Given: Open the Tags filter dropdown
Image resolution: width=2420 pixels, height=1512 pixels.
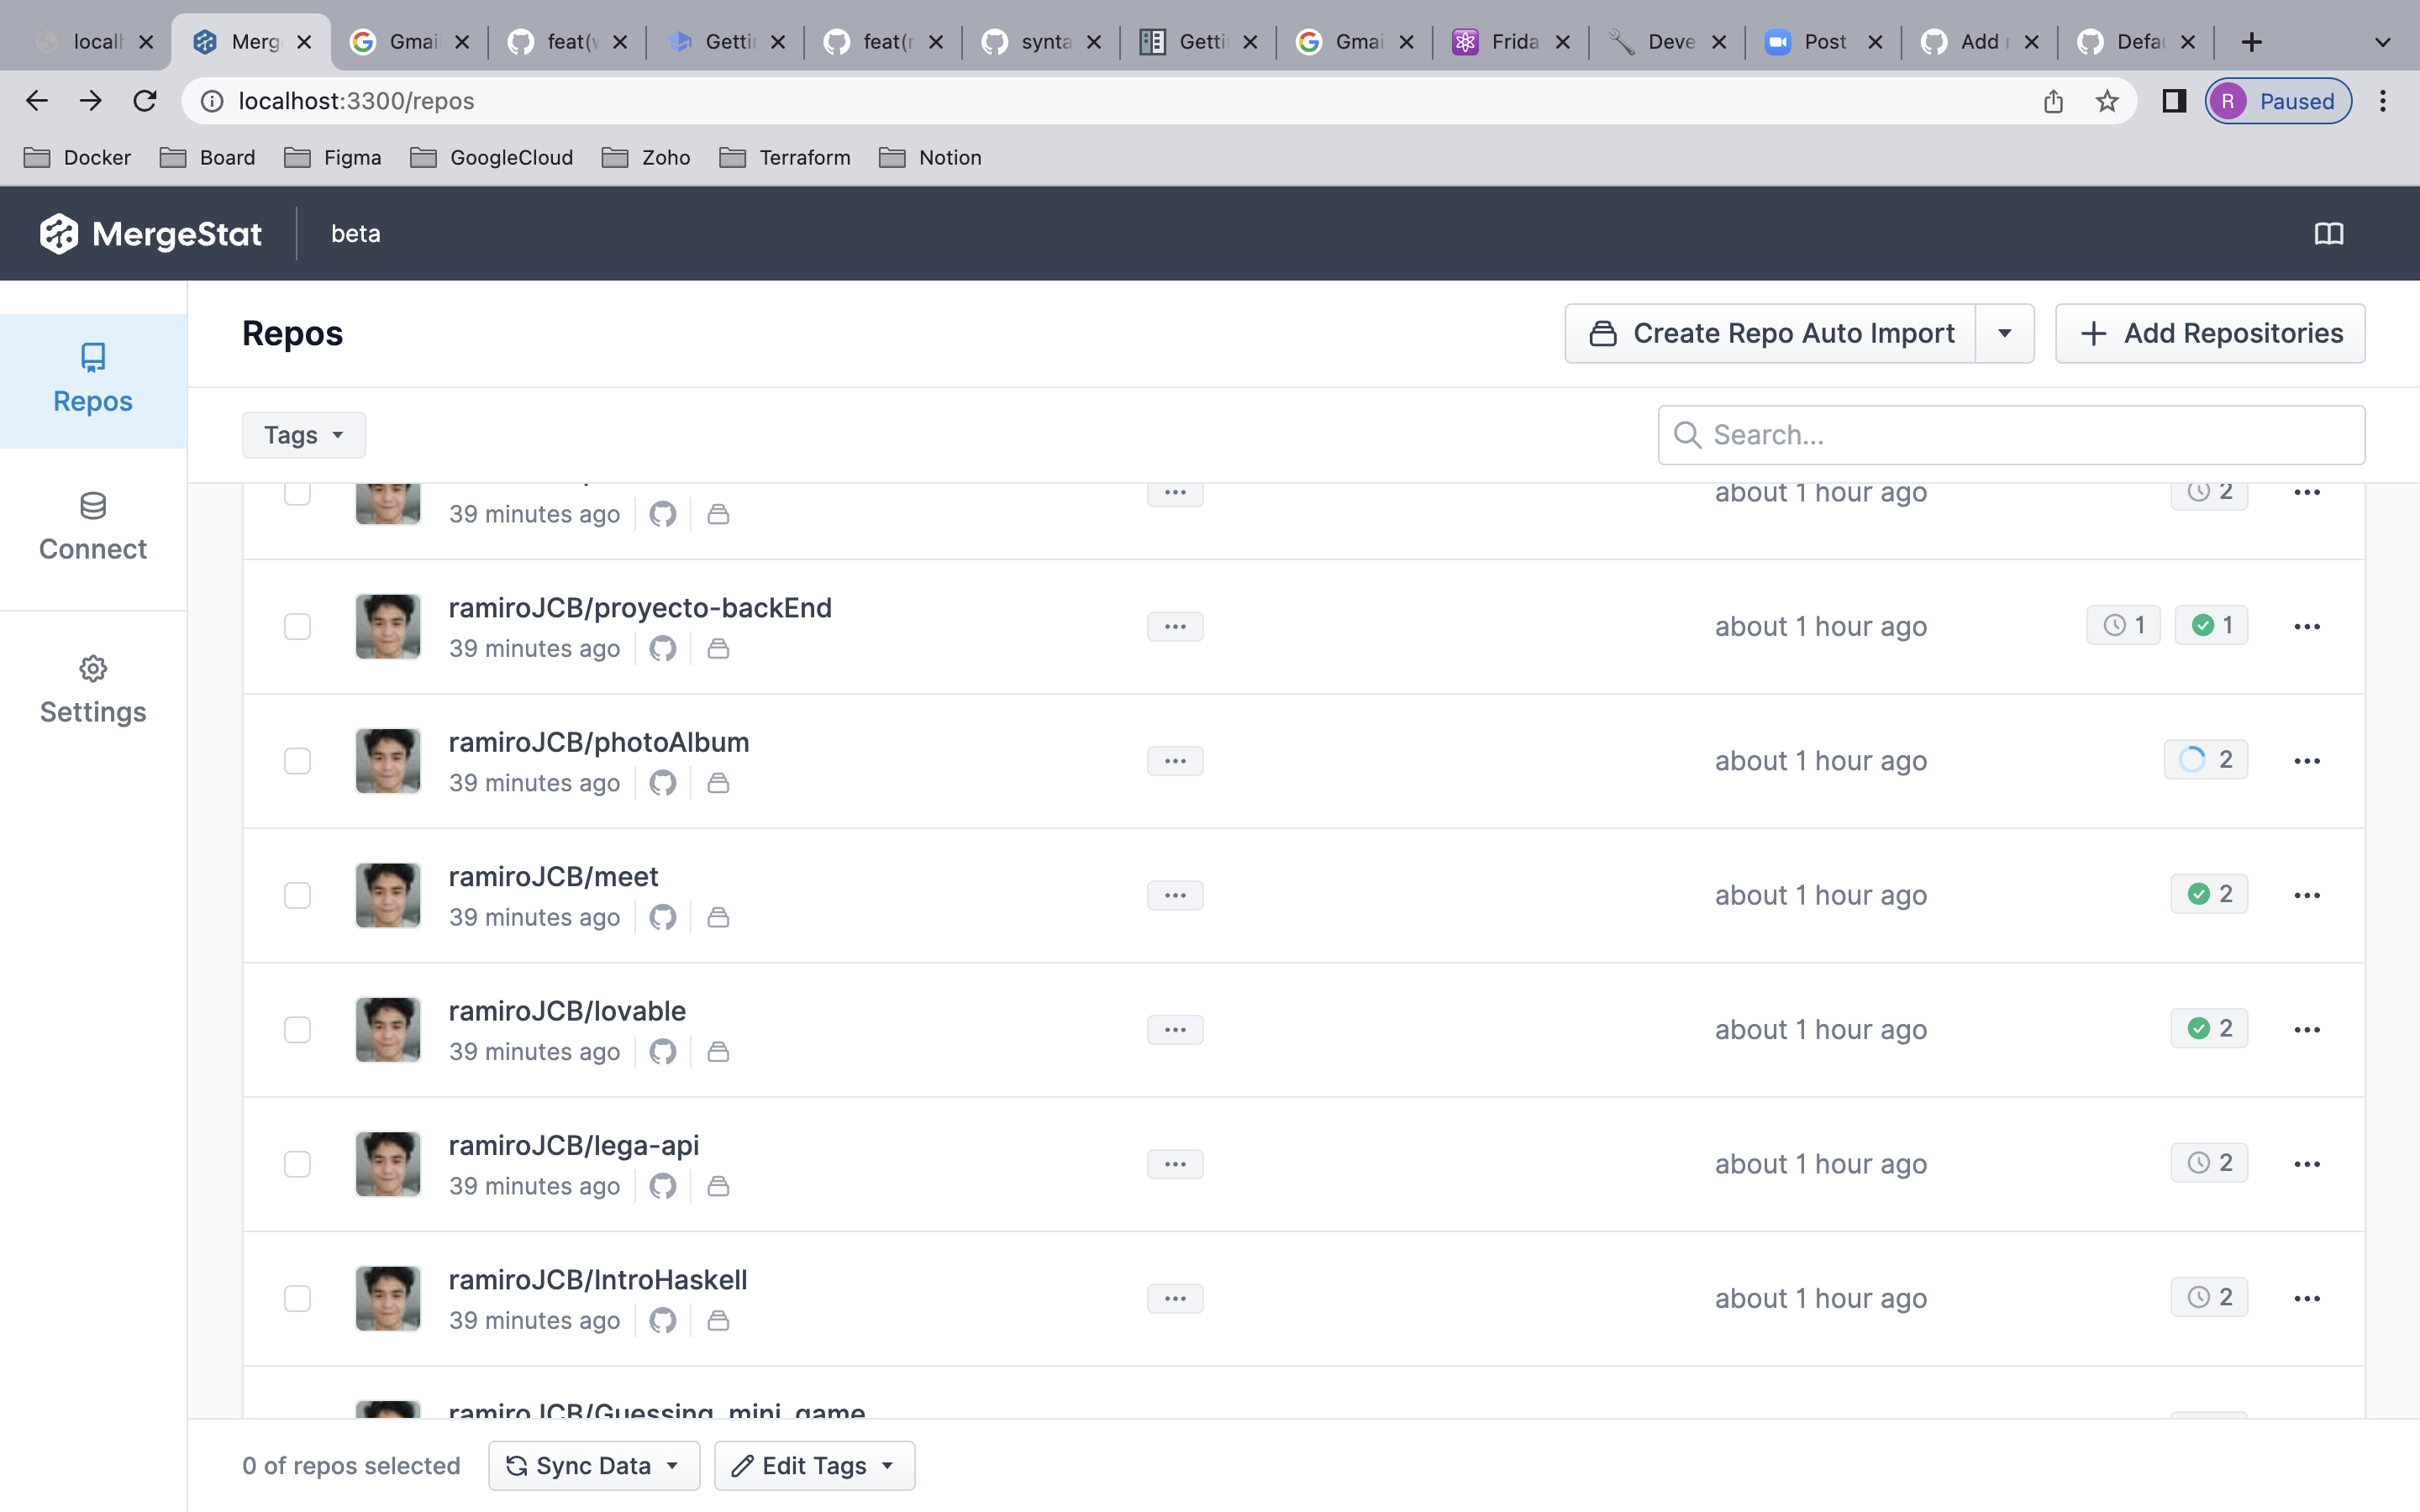Looking at the screenshot, I should click(x=303, y=434).
